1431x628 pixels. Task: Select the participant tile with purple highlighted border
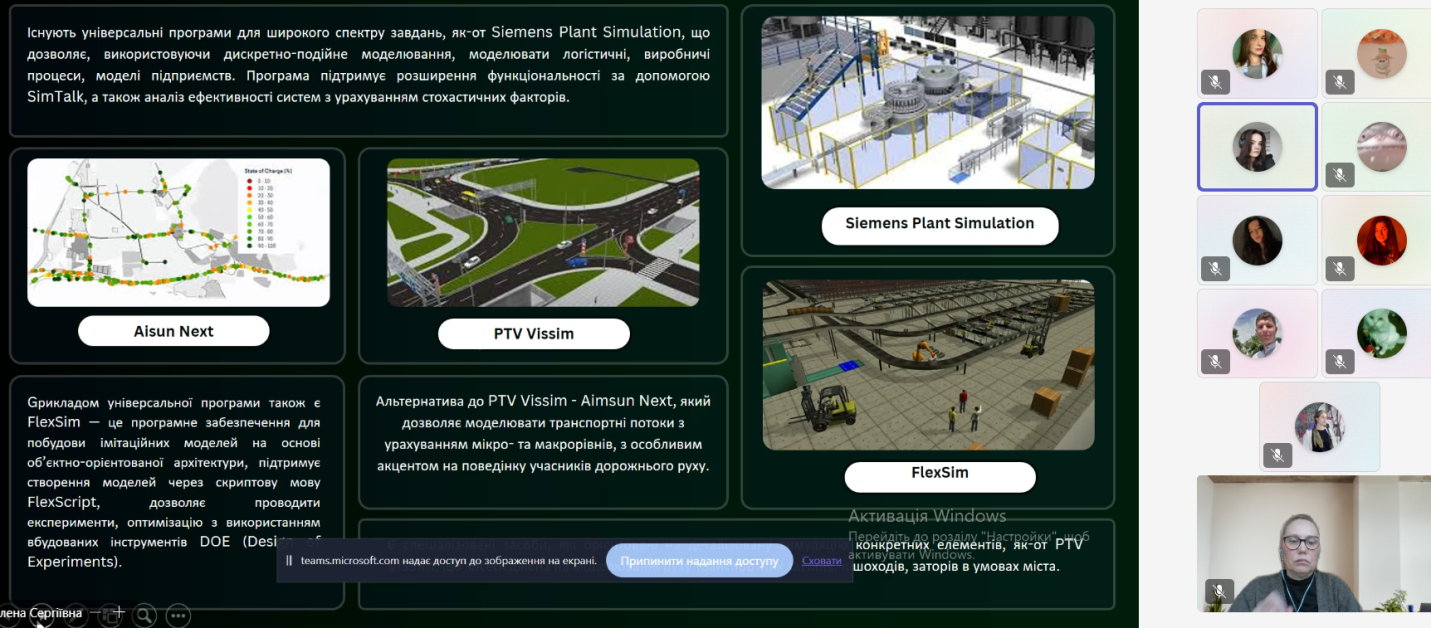pyautogui.click(x=1257, y=146)
